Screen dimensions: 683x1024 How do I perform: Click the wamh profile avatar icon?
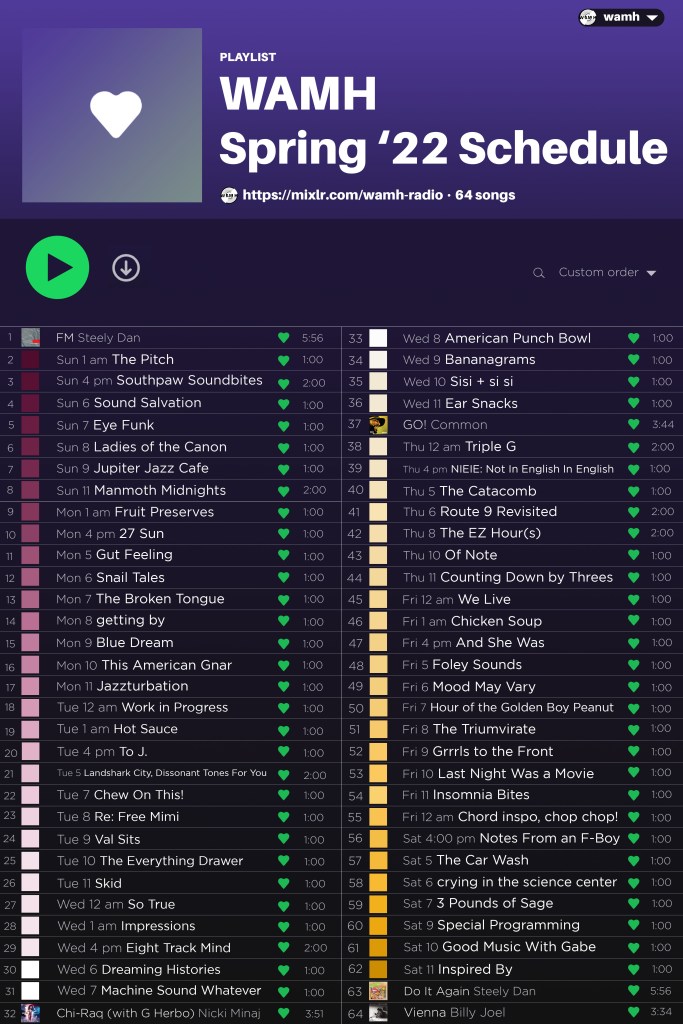click(588, 17)
